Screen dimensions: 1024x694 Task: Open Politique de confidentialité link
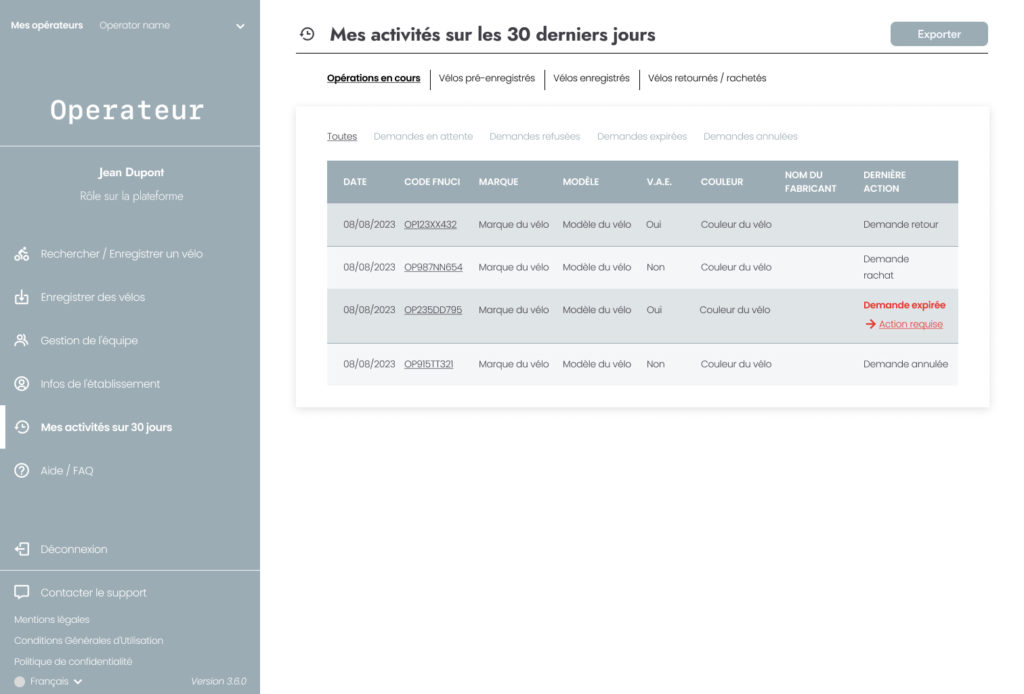(x=73, y=661)
